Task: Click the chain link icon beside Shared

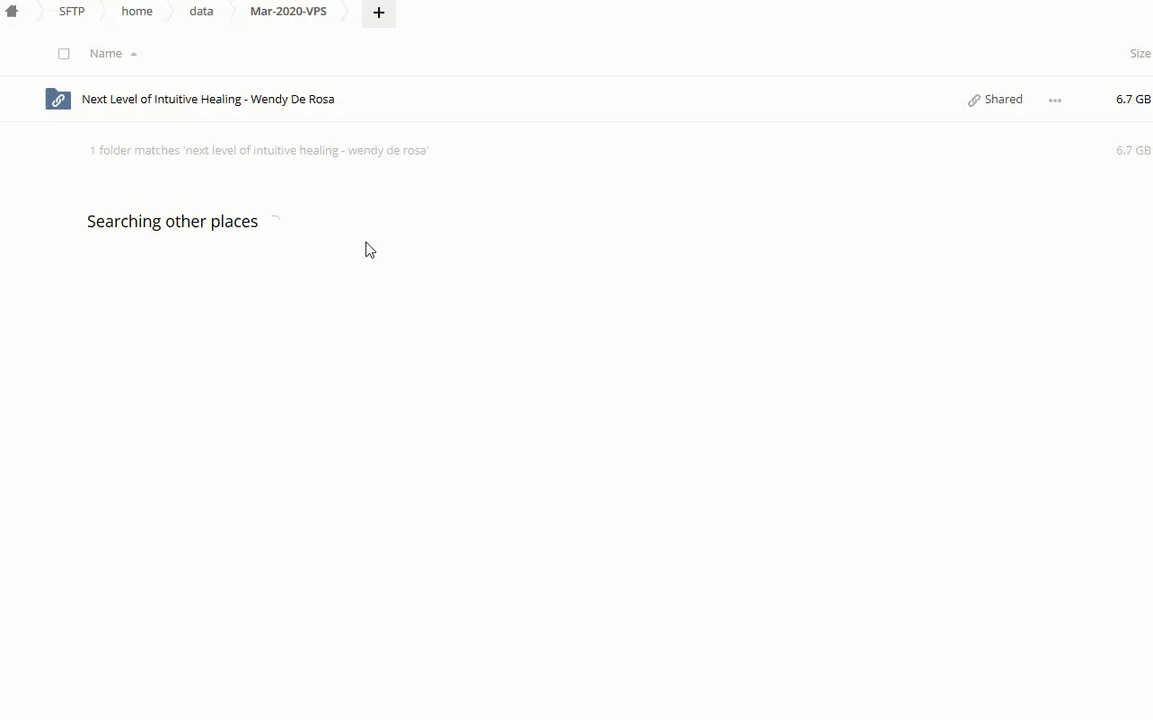Action: pos(974,100)
